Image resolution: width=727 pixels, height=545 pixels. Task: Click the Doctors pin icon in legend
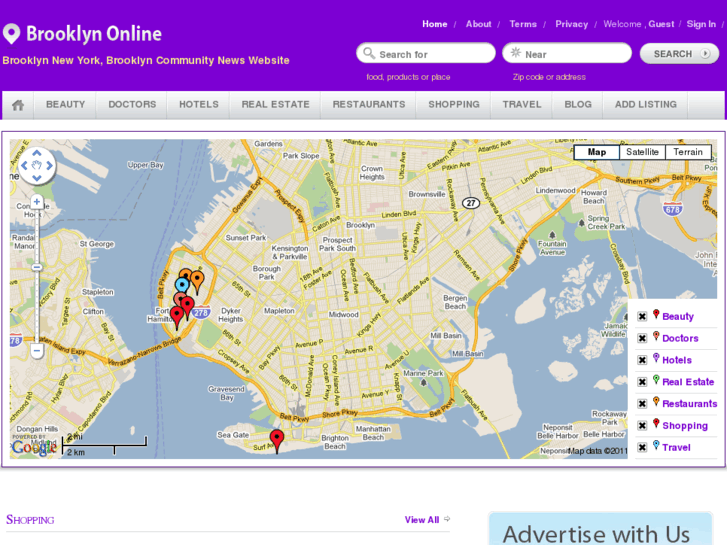pos(656,336)
